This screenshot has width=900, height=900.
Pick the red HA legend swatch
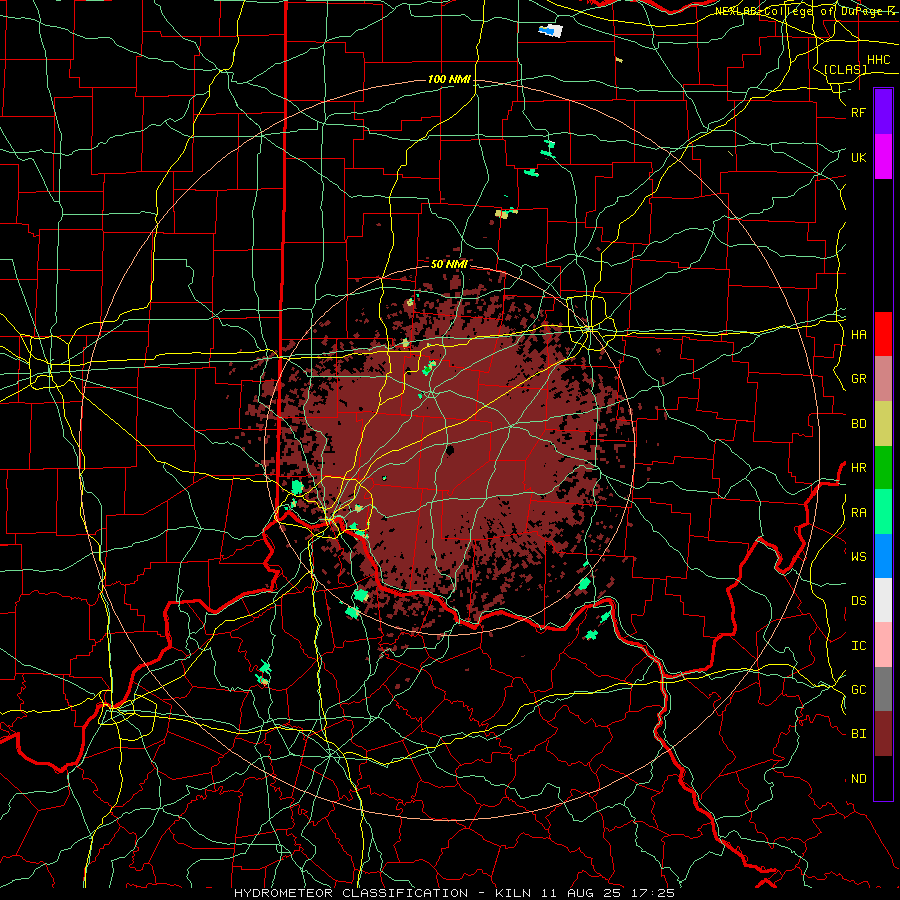(883, 334)
